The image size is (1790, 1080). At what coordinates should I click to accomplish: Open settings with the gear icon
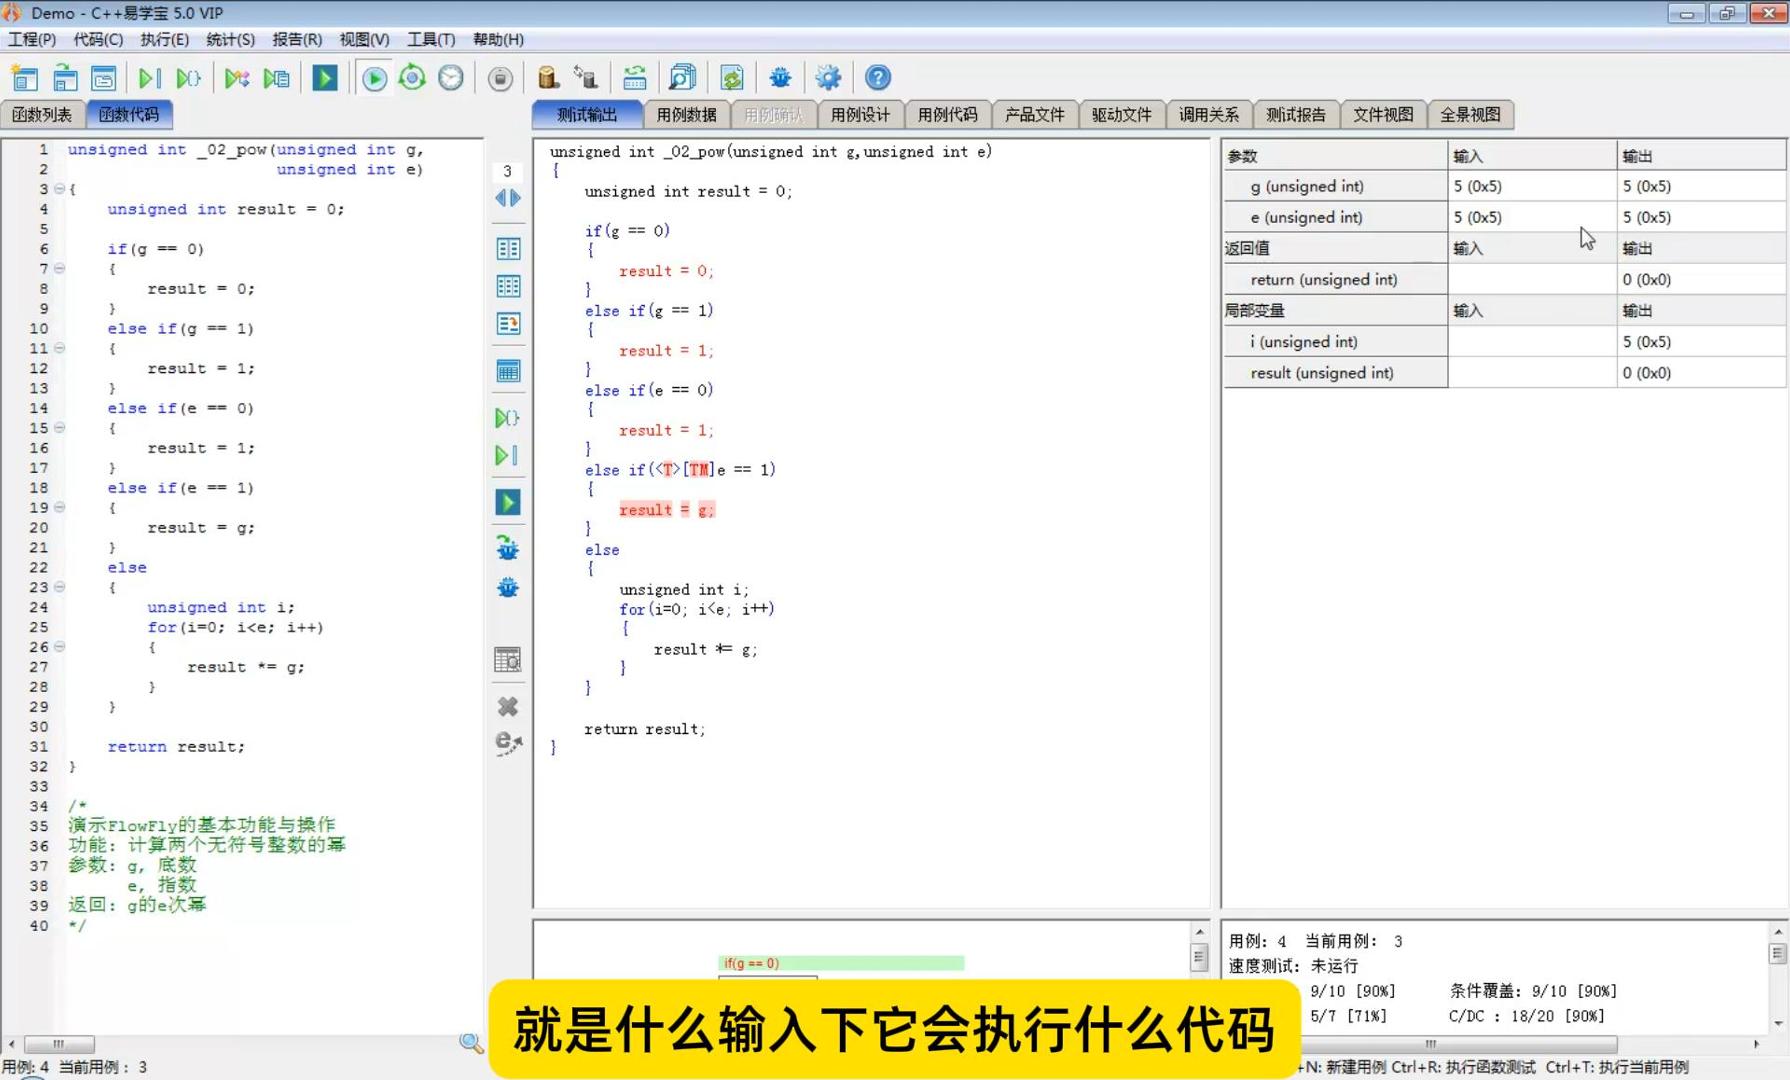point(828,78)
